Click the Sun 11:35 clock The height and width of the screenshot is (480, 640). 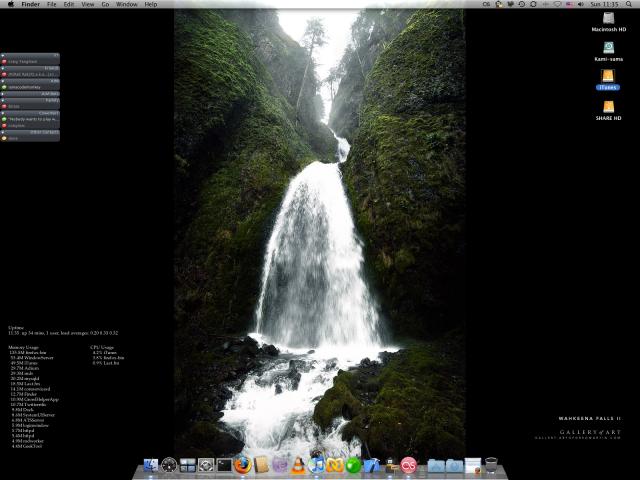click(604, 4)
